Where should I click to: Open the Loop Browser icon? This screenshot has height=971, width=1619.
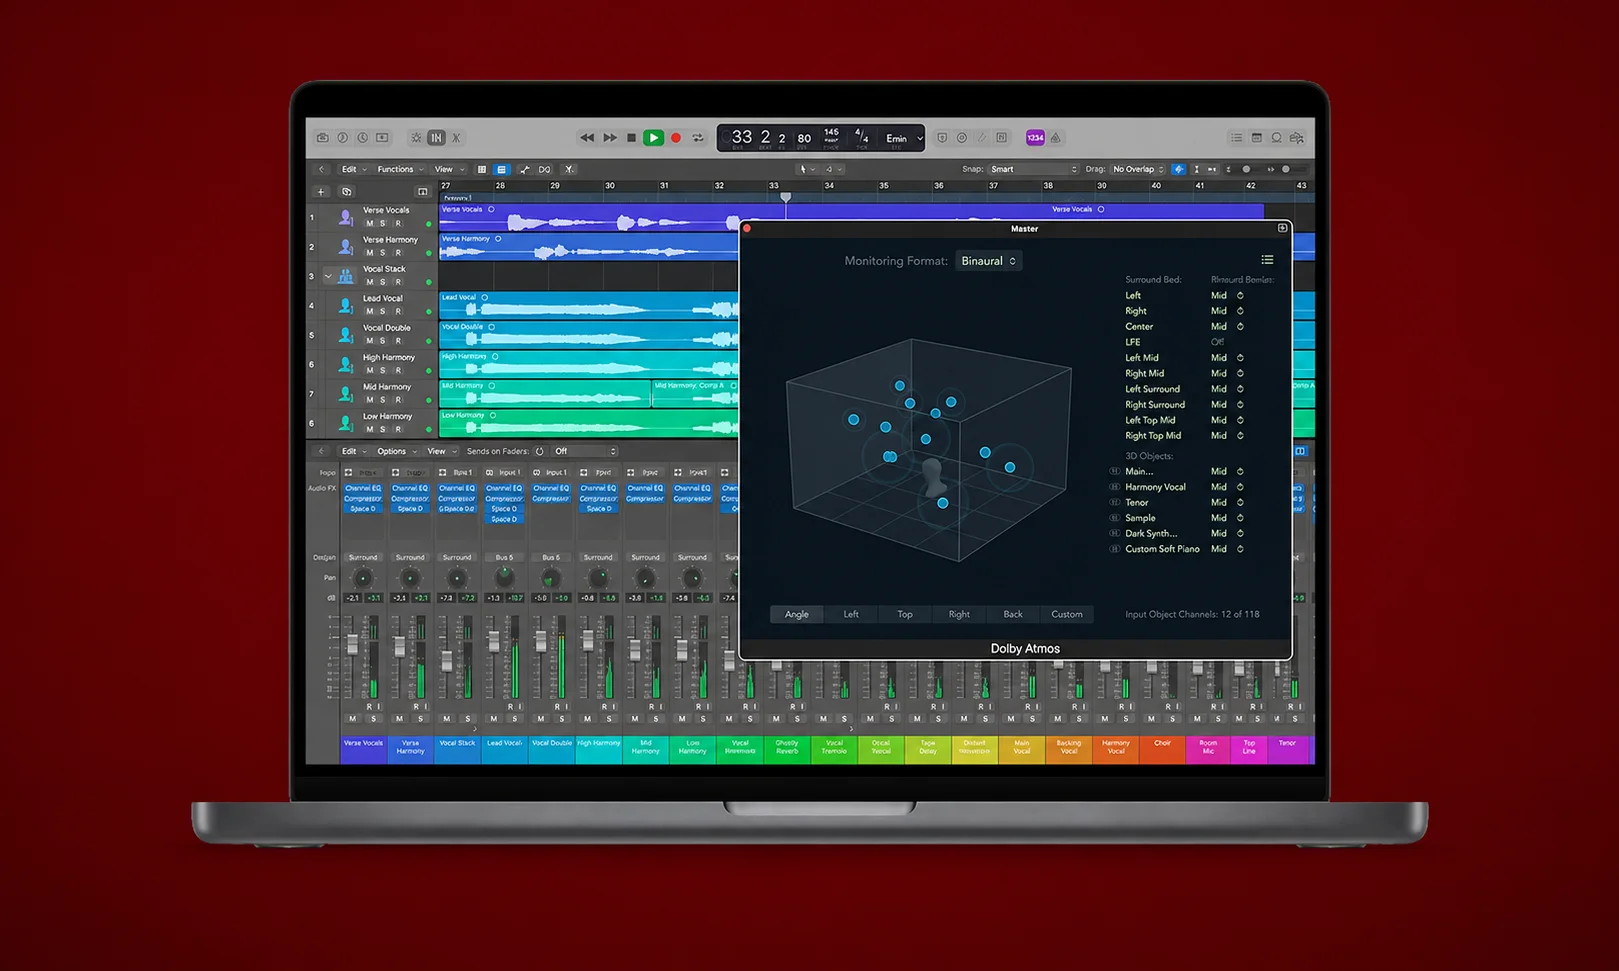(x=1277, y=138)
